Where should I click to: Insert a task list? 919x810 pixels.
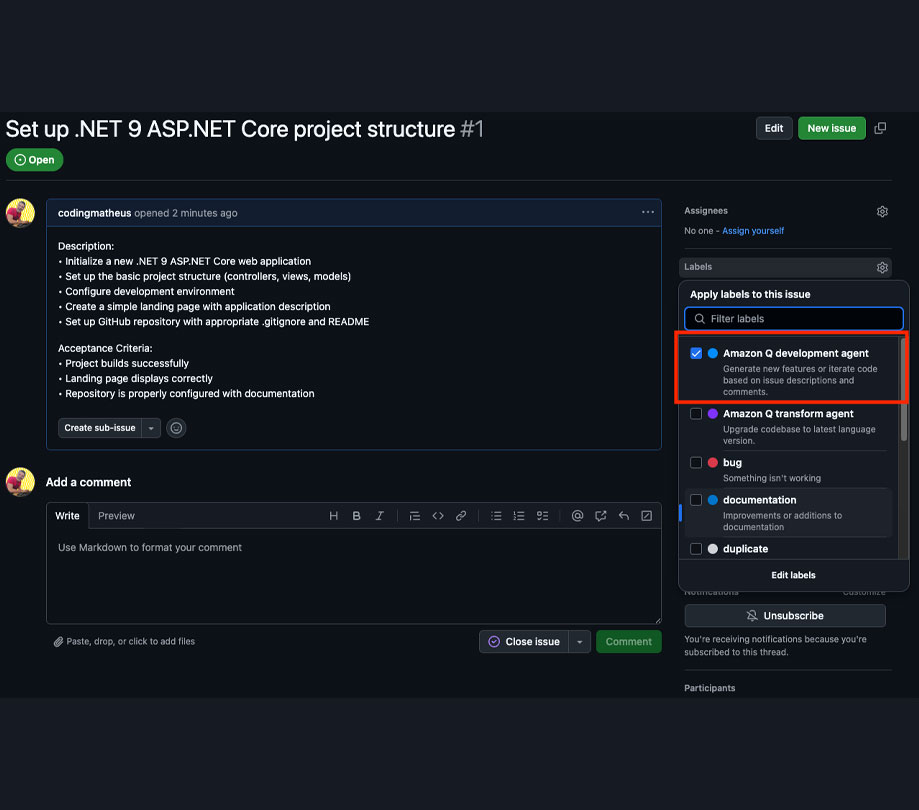coord(543,516)
